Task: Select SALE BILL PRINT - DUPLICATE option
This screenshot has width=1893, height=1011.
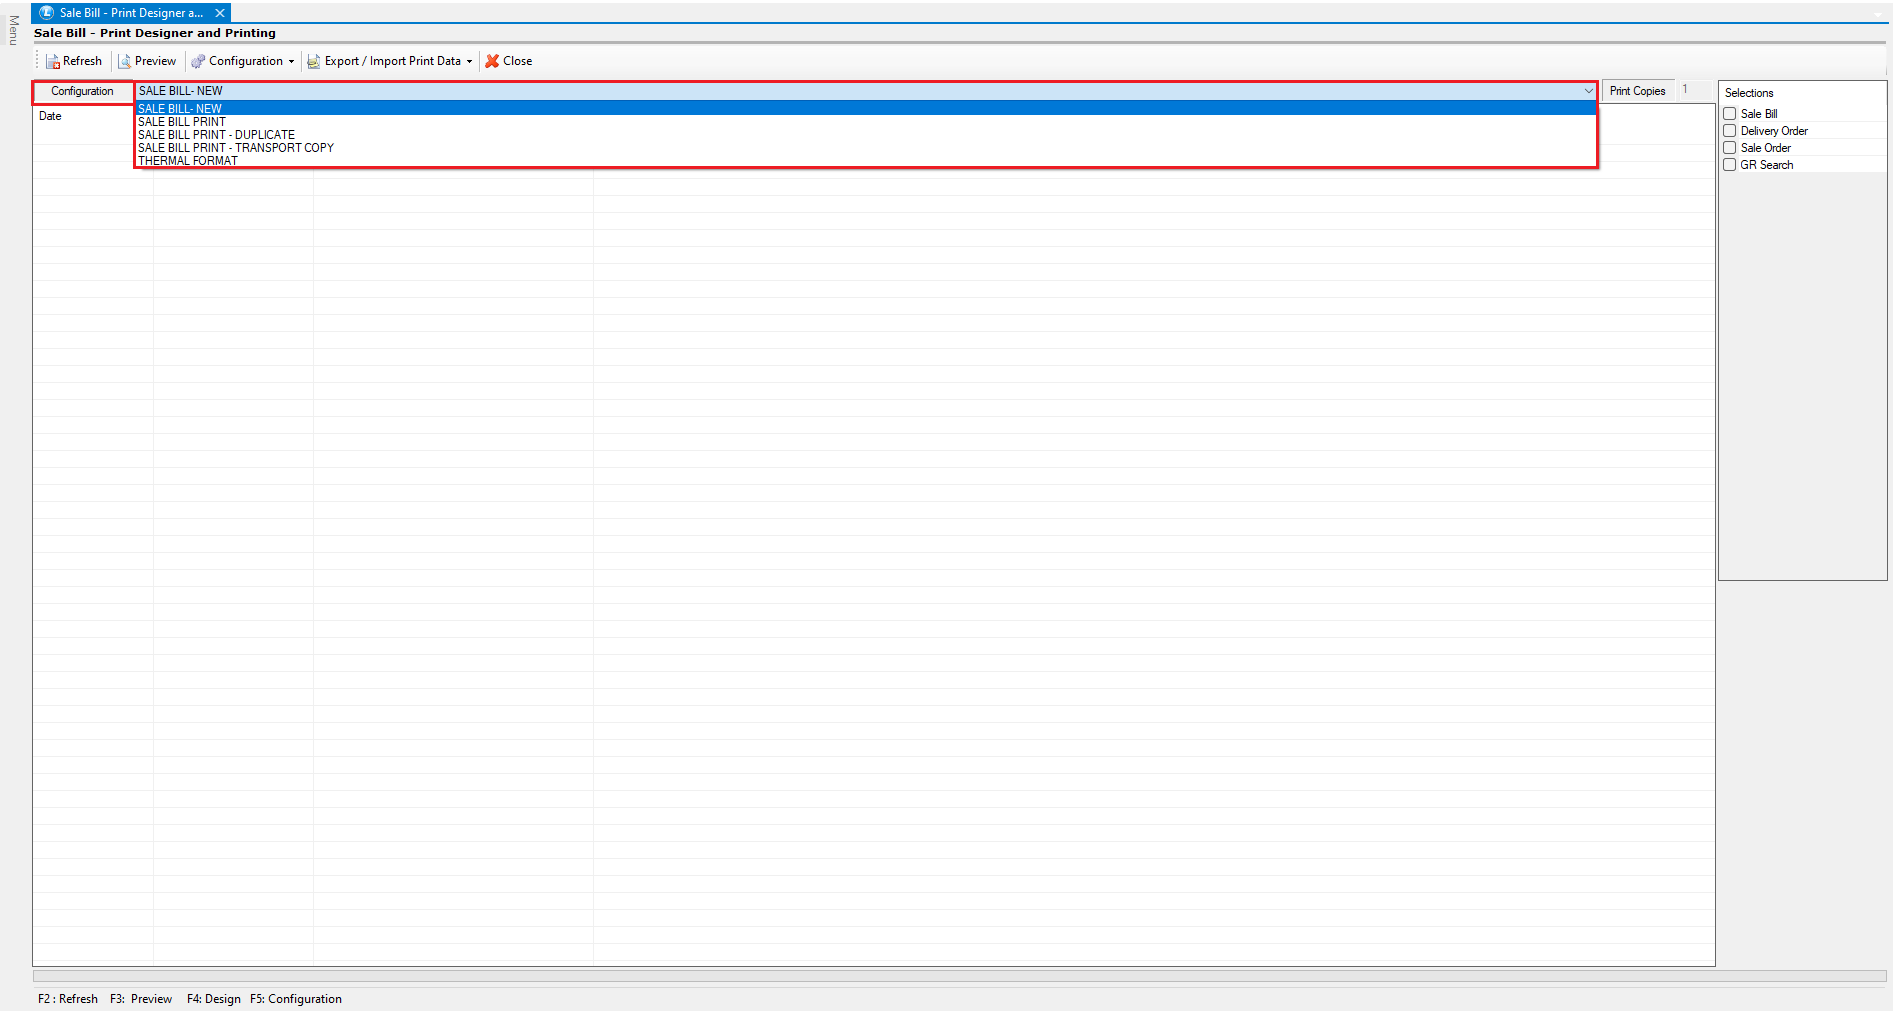Action: coord(217,135)
